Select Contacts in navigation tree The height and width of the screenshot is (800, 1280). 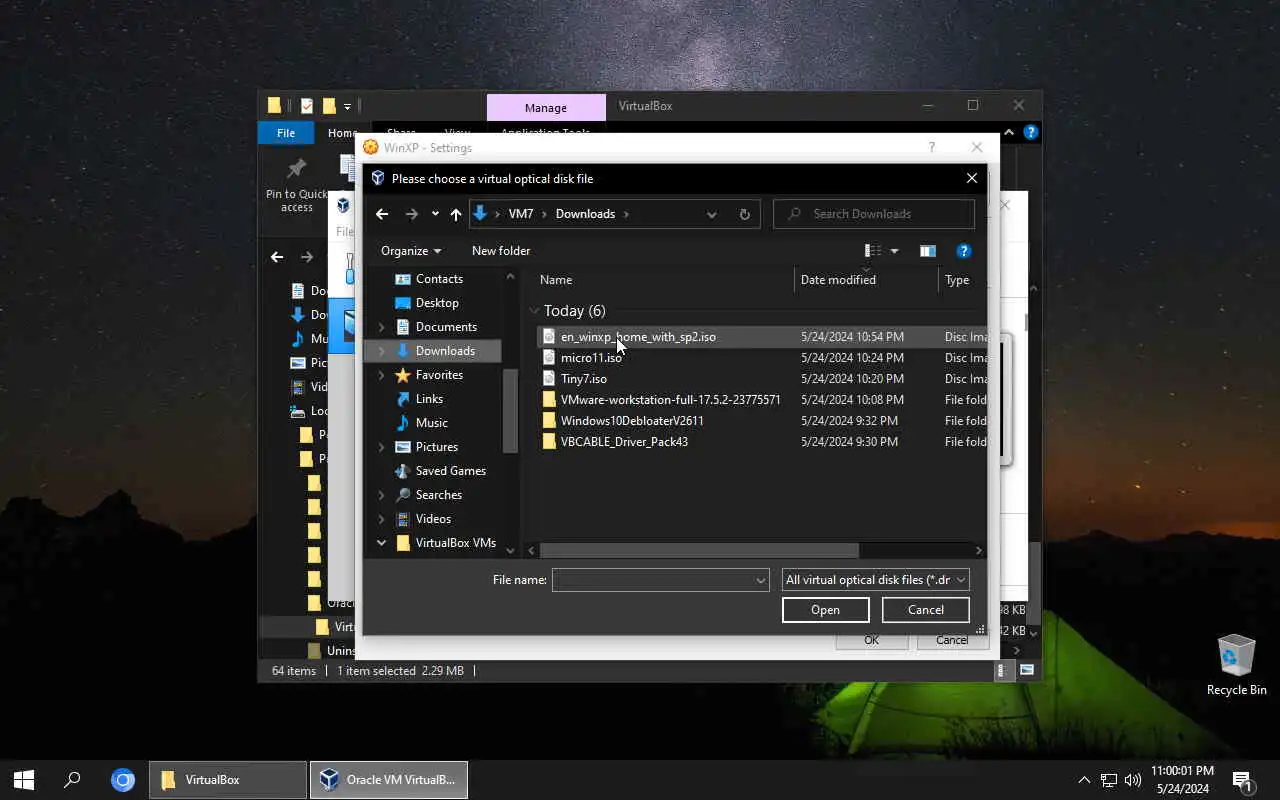(x=439, y=279)
